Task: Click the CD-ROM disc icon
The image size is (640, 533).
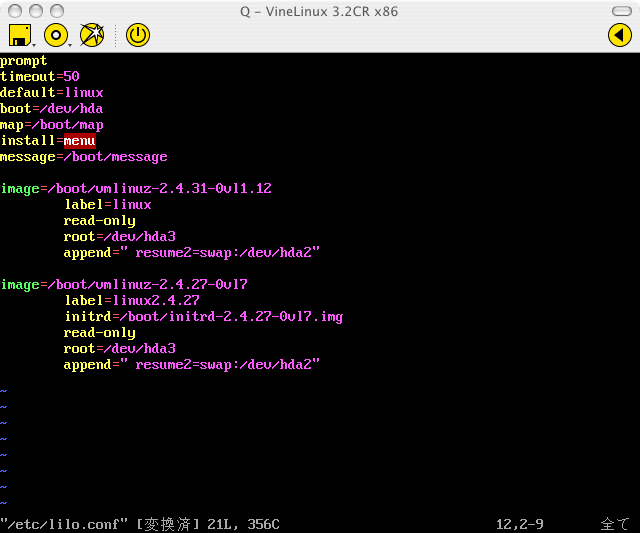Action: [56, 35]
